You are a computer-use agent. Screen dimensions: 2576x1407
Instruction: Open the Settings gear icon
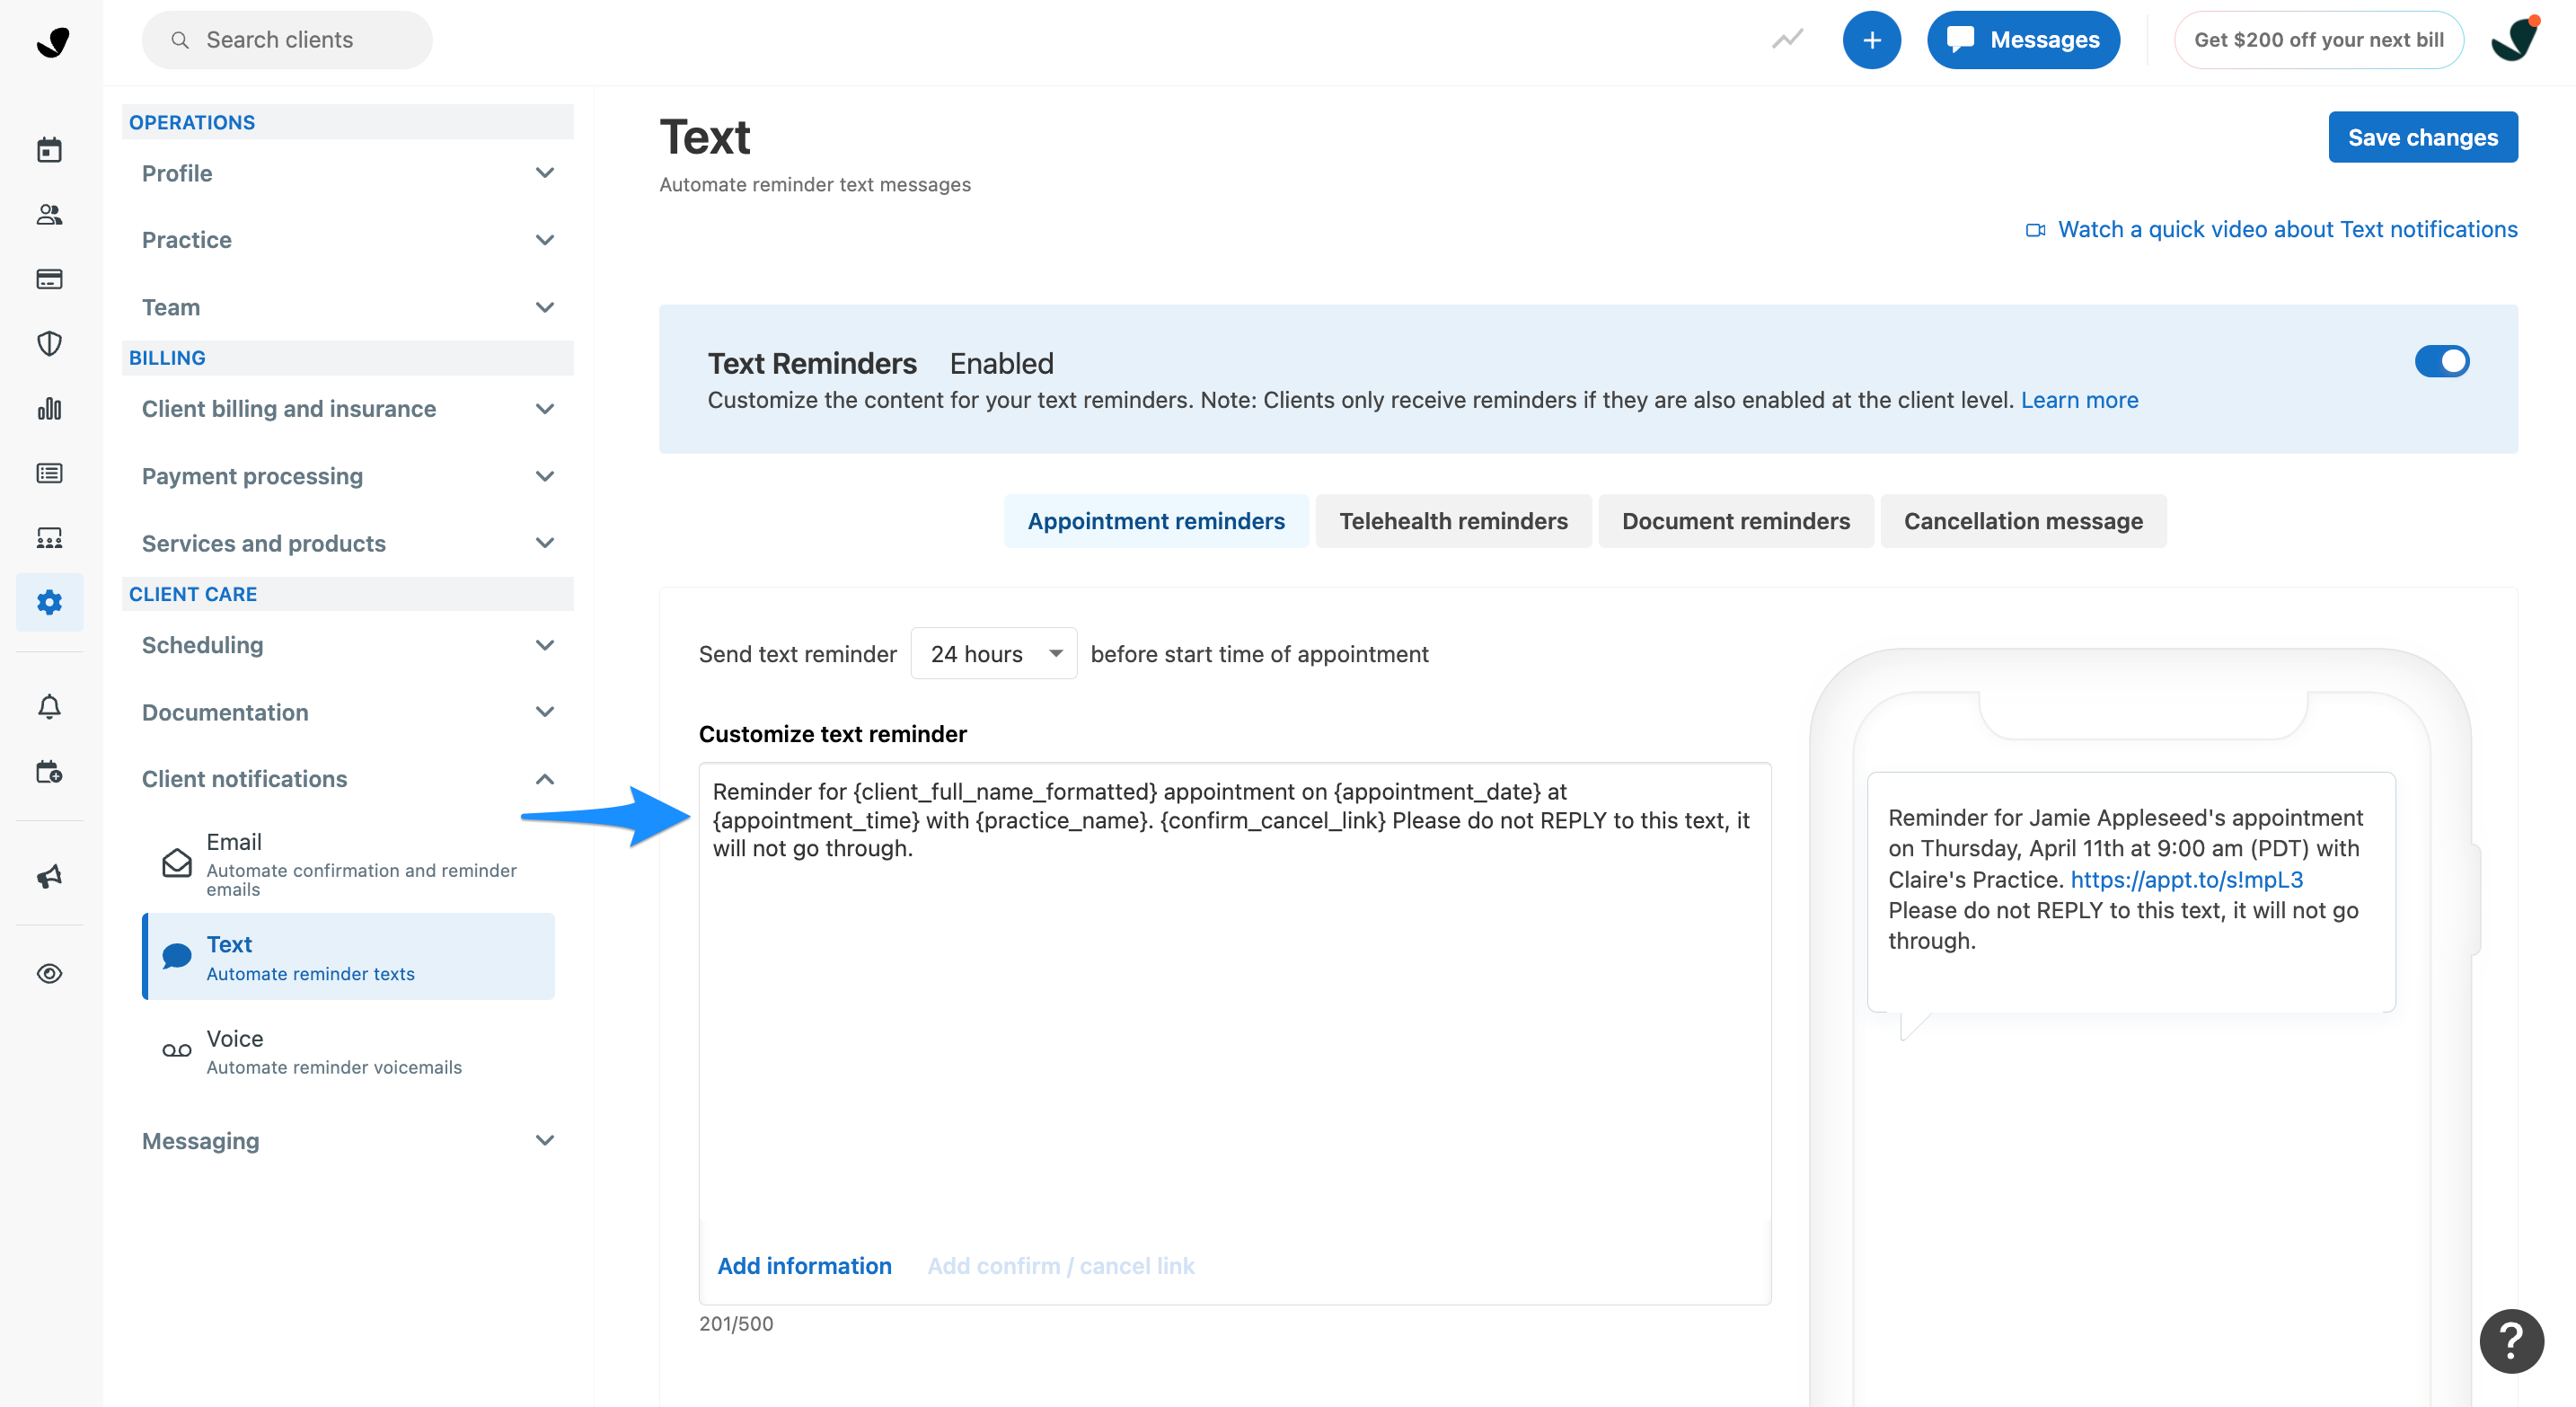click(x=49, y=602)
